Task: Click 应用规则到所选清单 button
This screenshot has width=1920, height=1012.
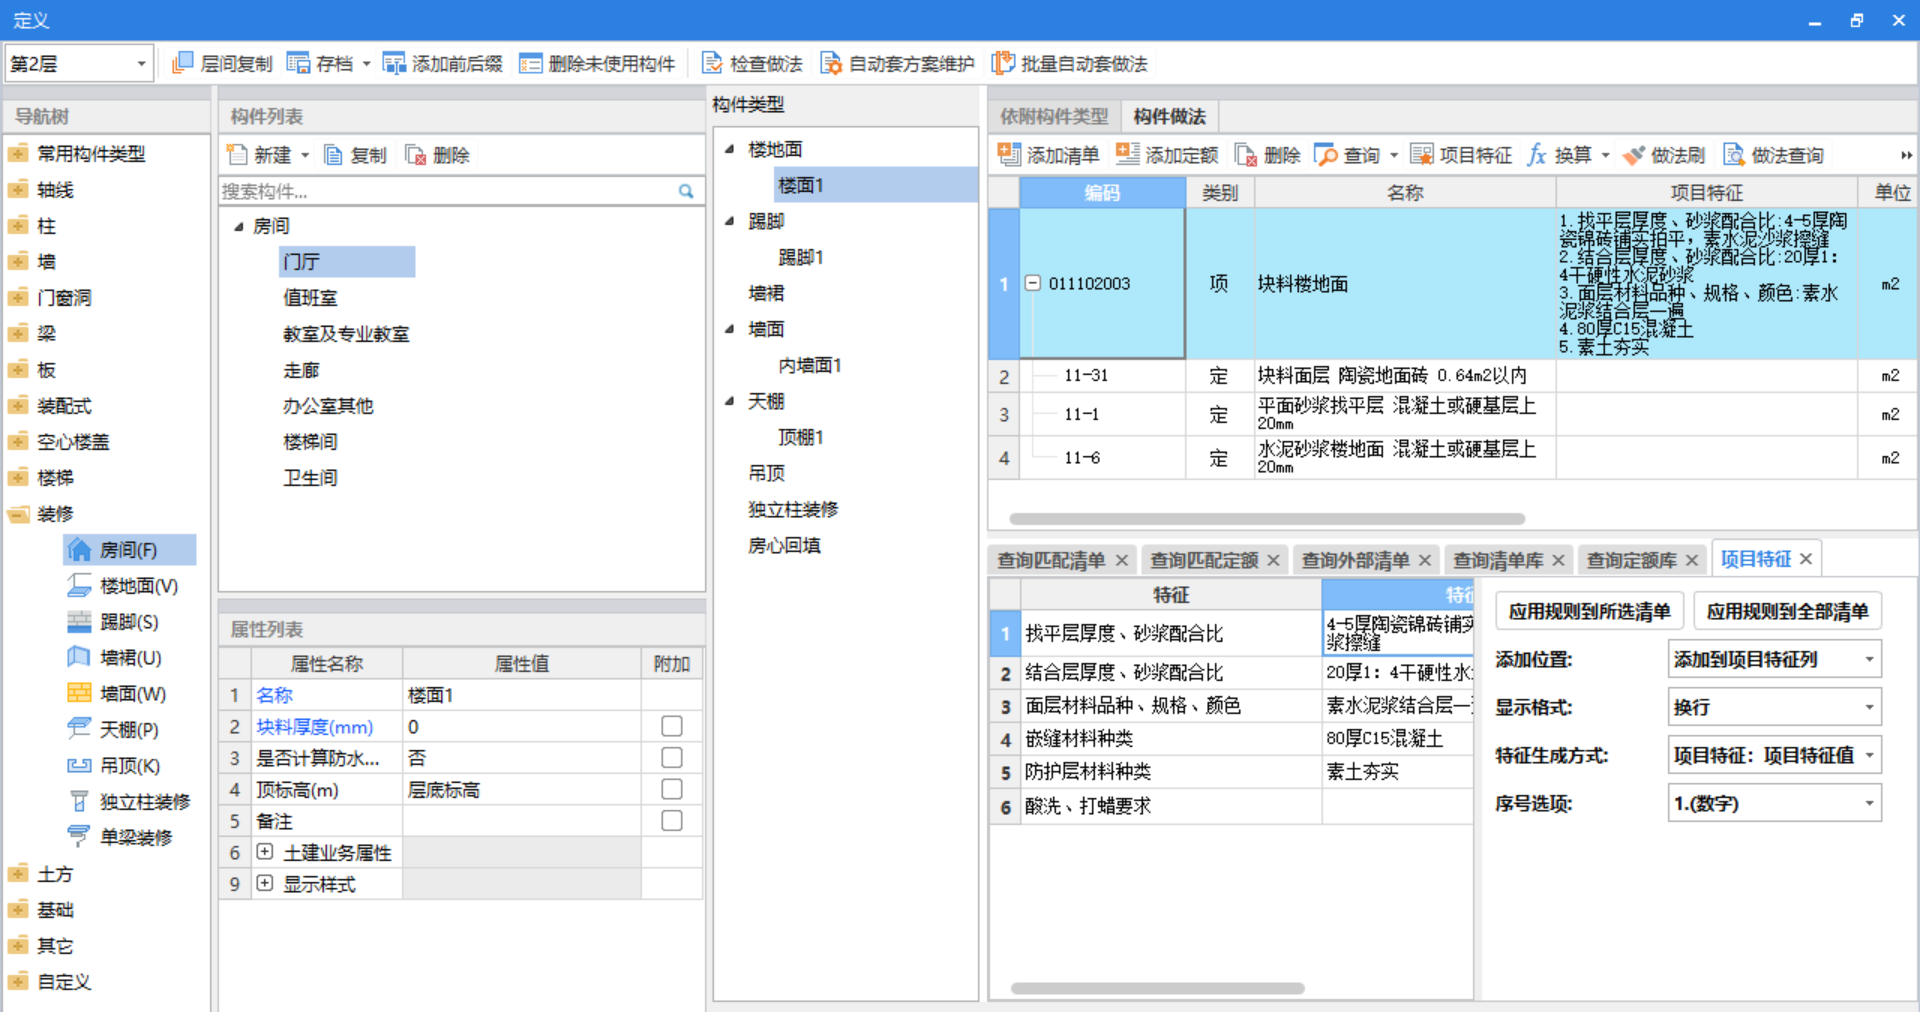Action: coord(1589,611)
